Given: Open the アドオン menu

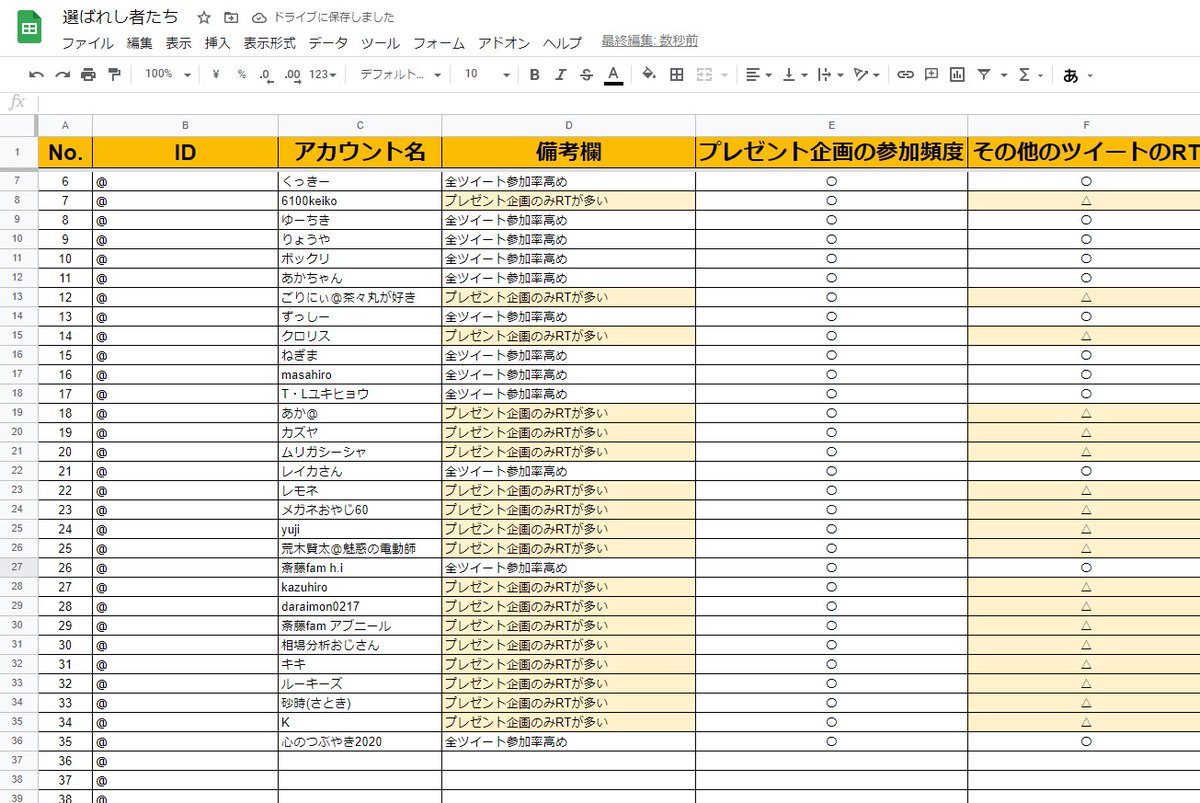Looking at the screenshot, I should click(504, 43).
